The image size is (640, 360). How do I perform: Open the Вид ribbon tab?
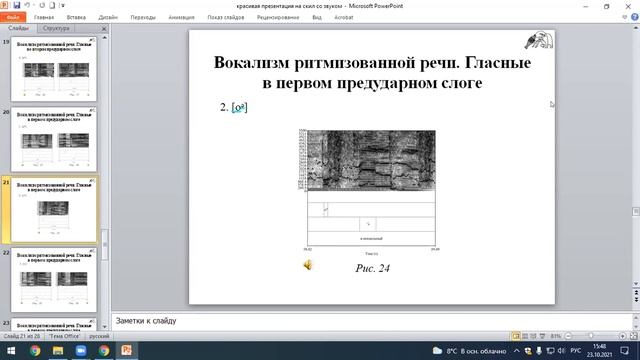[317, 18]
